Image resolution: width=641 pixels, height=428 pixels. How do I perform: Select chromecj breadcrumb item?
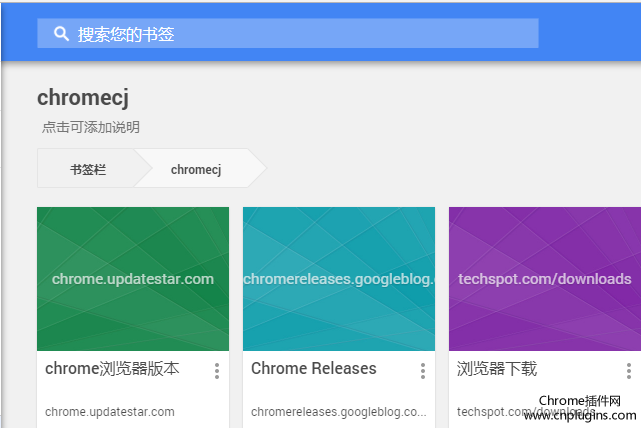point(196,169)
